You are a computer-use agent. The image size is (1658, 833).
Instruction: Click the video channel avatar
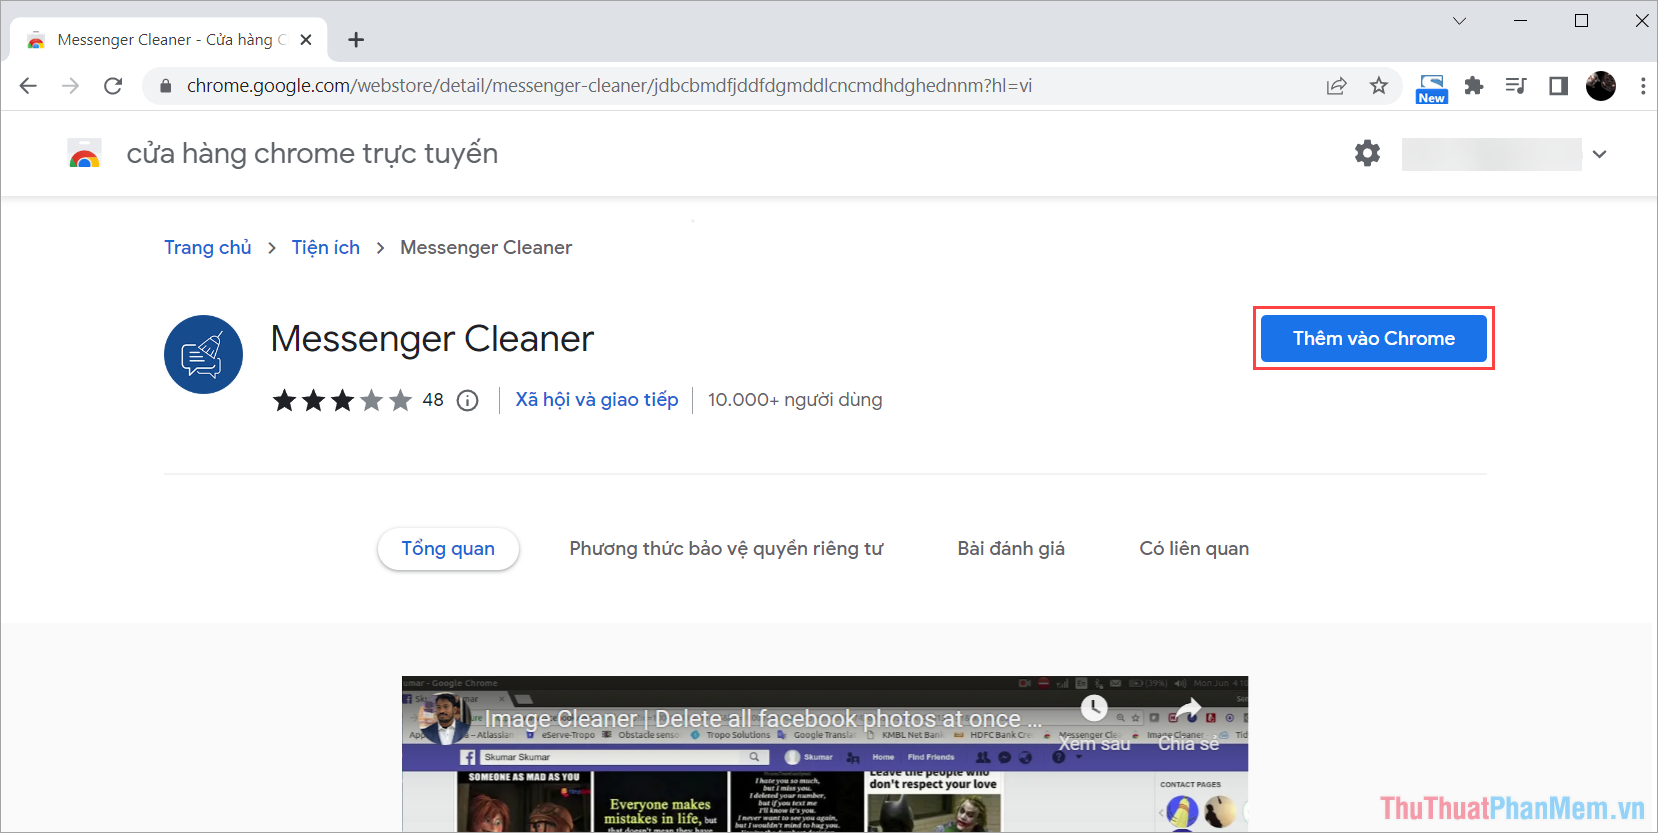click(x=444, y=718)
